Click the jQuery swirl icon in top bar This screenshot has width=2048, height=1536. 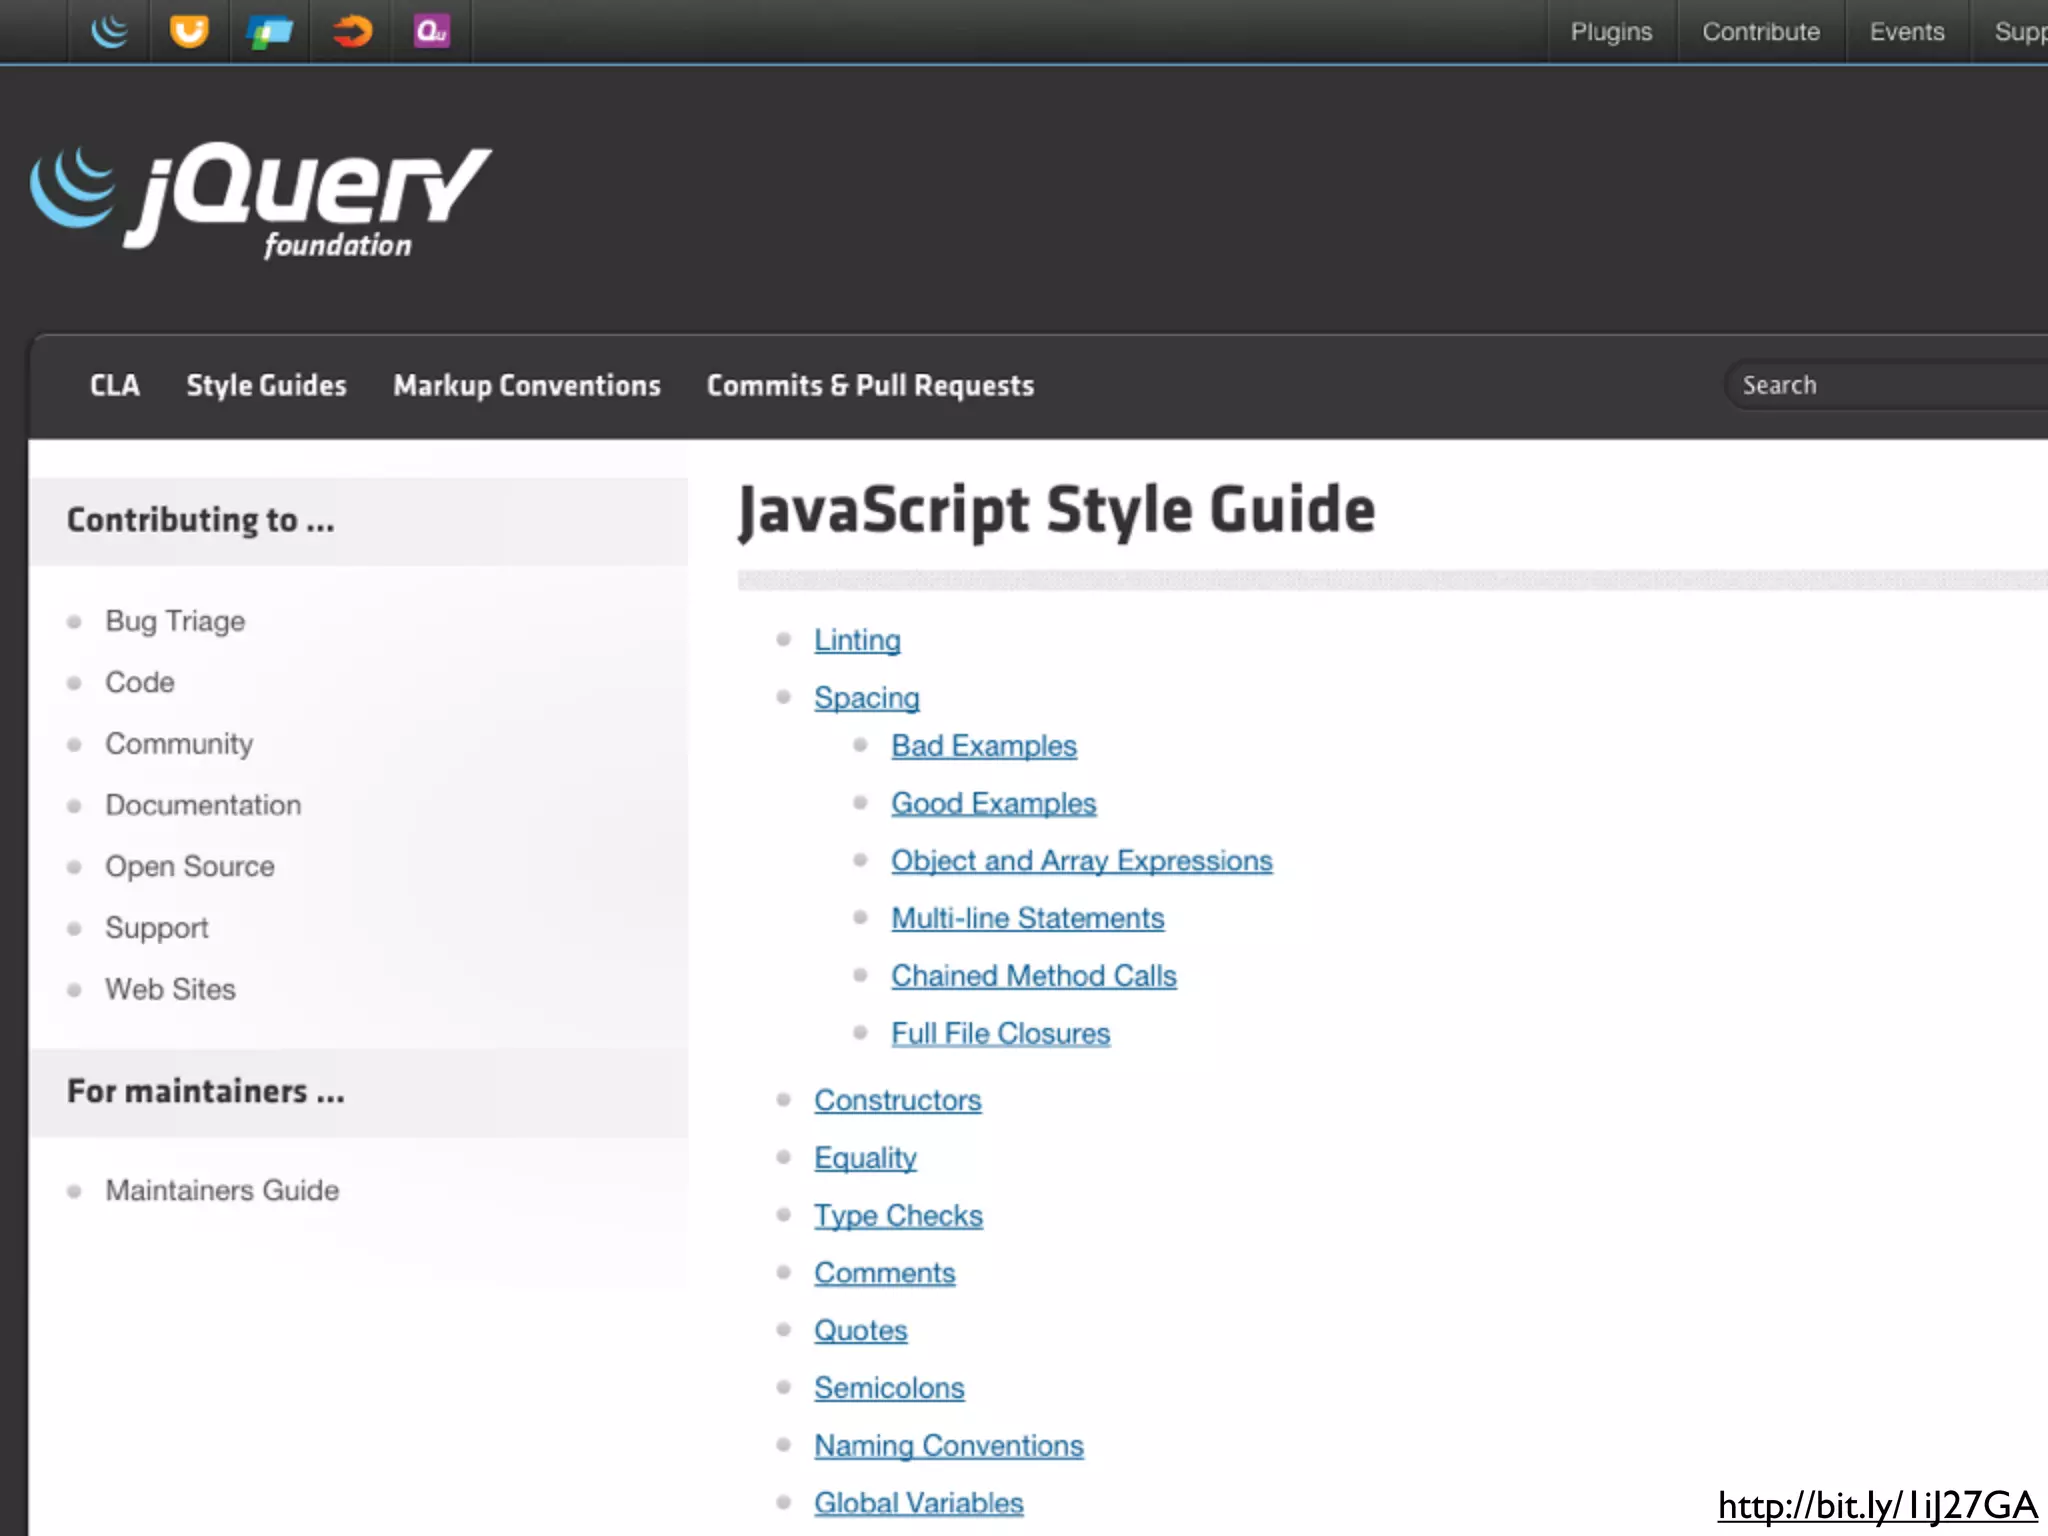109,32
